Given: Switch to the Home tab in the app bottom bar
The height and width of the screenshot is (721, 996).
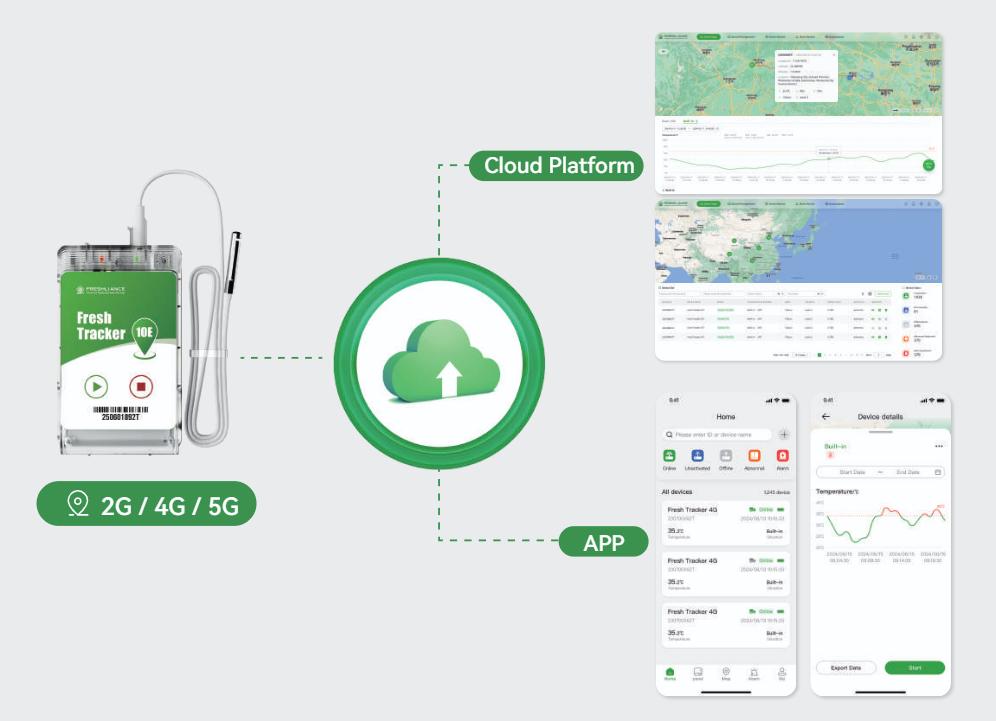Looking at the screenshot, I should [670, 674].
